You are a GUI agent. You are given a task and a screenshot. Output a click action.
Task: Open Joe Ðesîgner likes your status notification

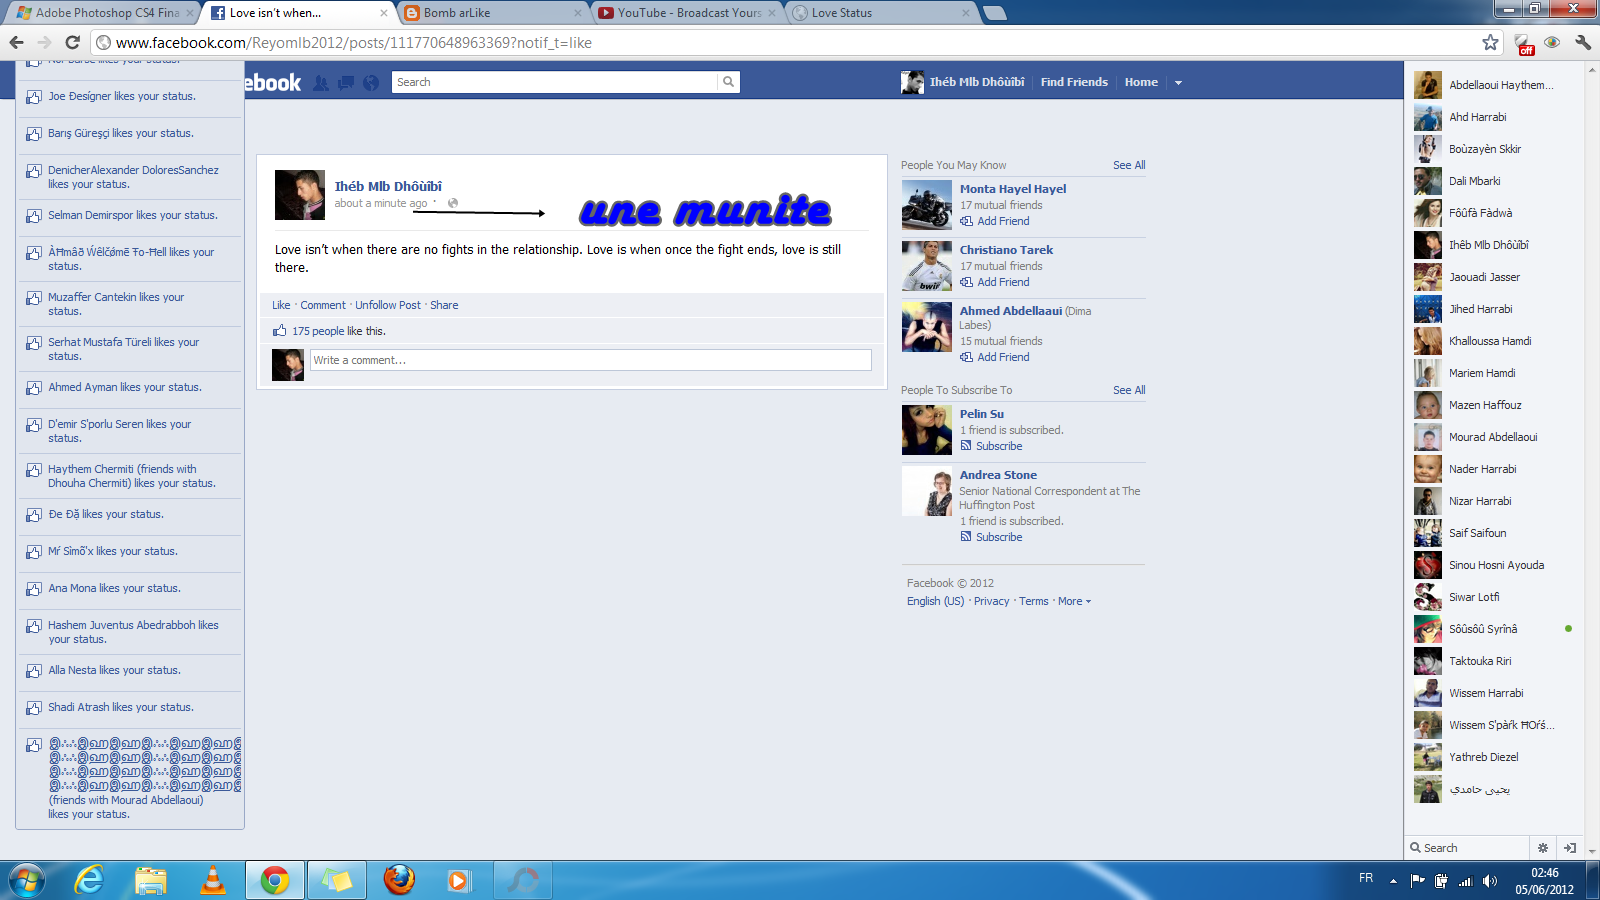point(130,97)
